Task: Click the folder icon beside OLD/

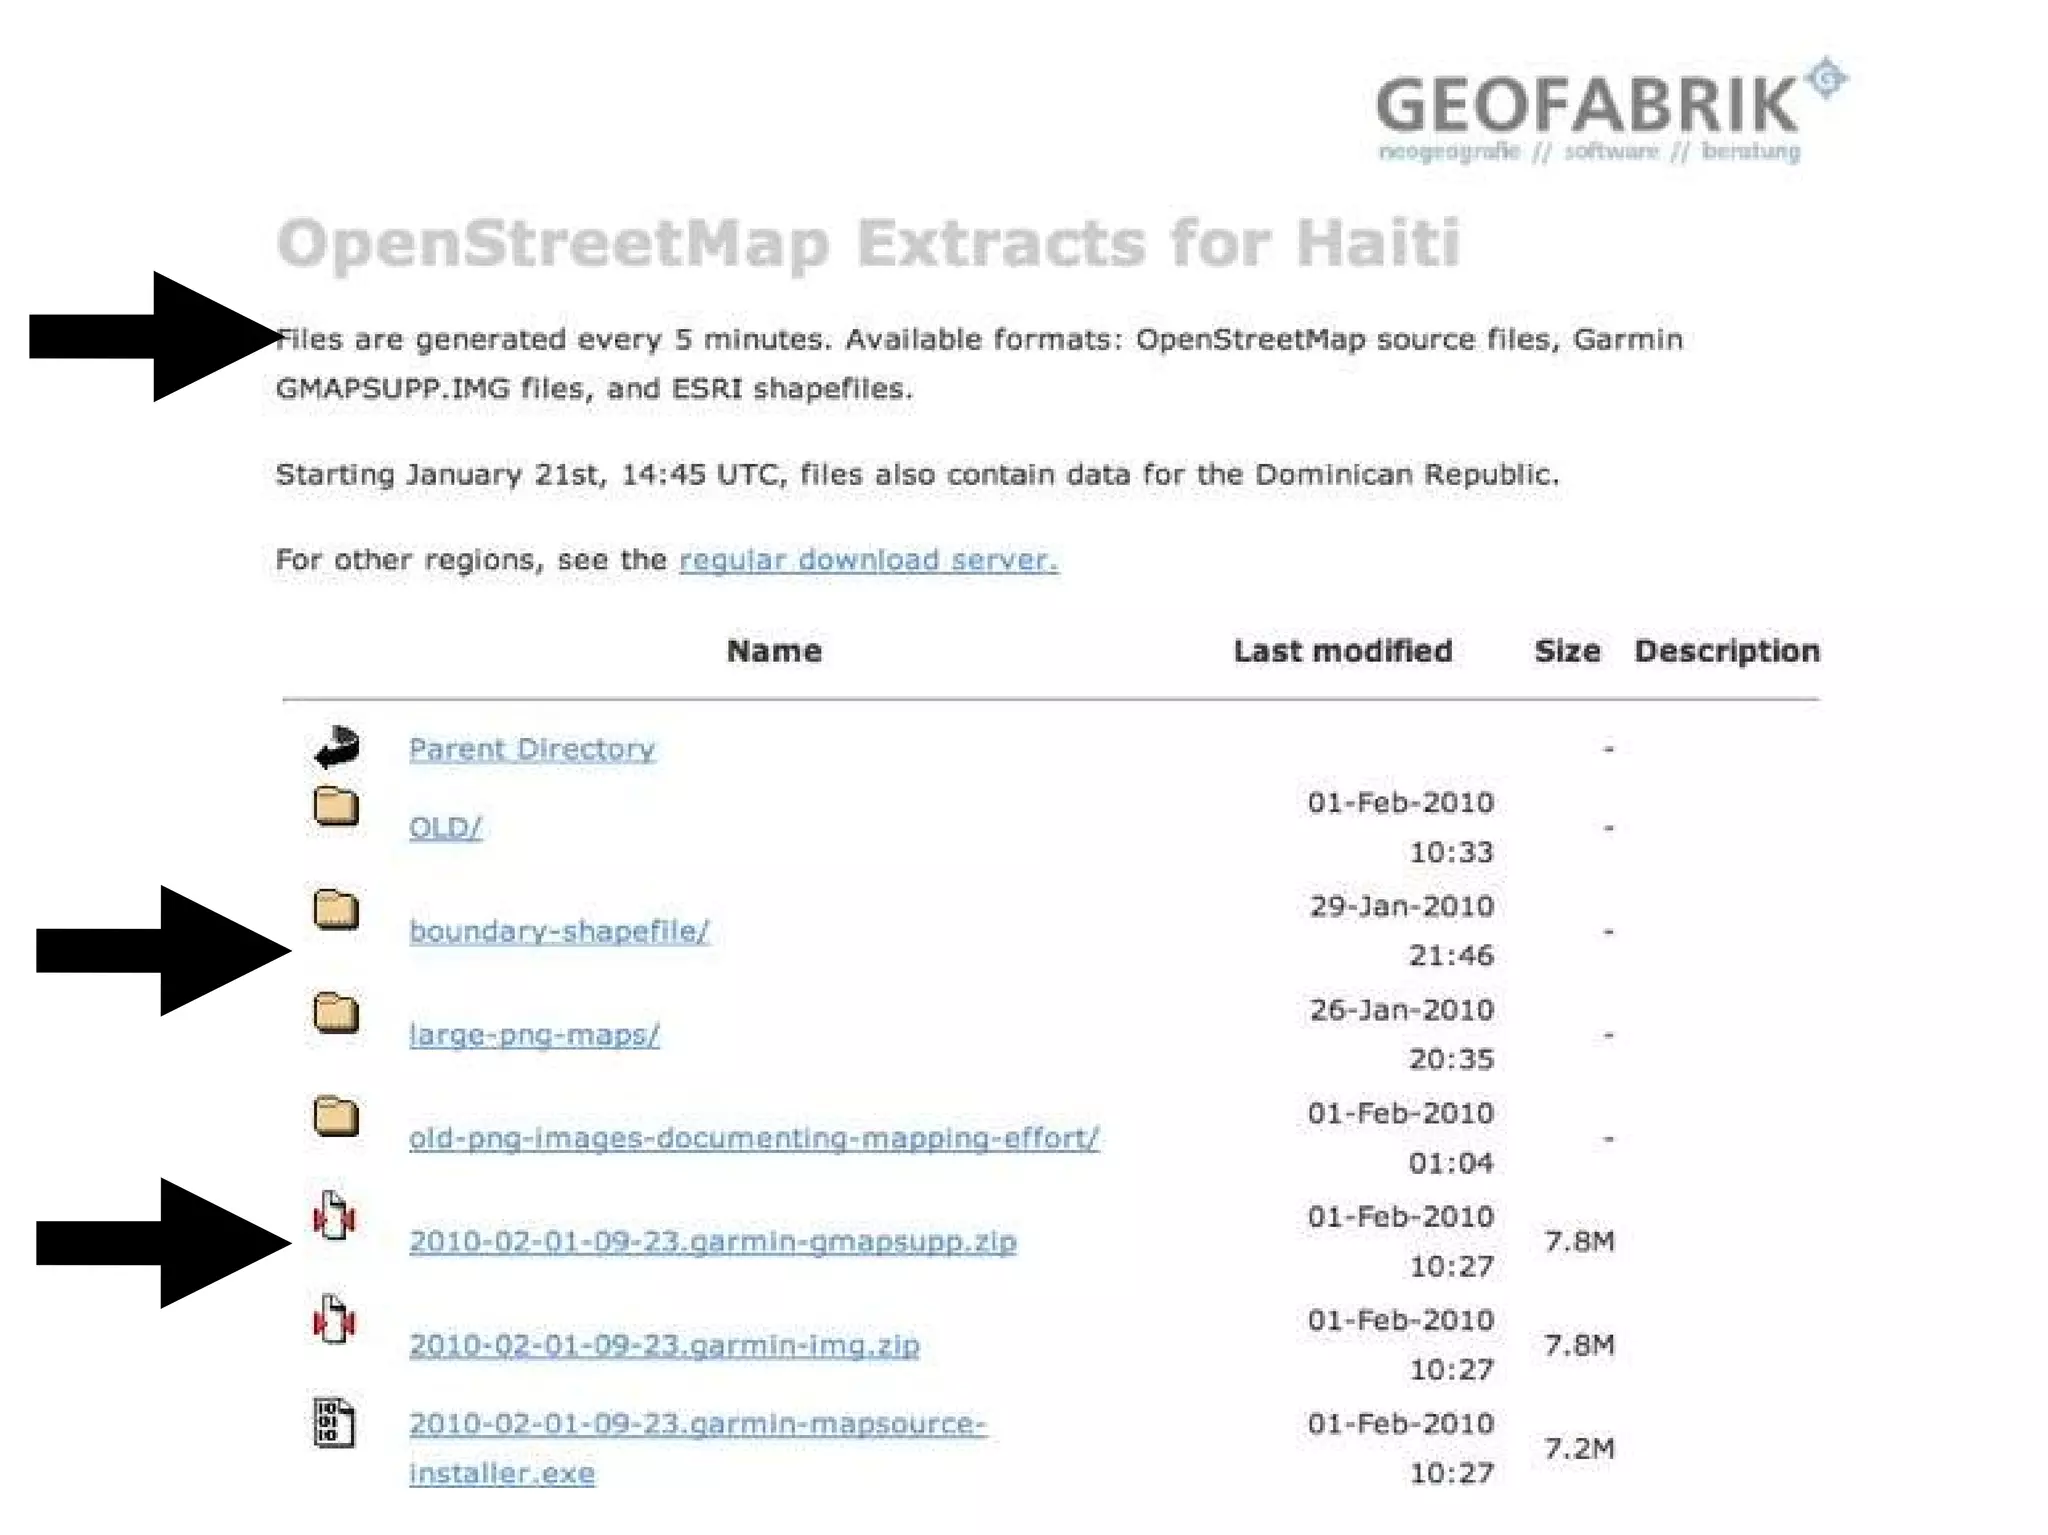Action: pos(336,806)
